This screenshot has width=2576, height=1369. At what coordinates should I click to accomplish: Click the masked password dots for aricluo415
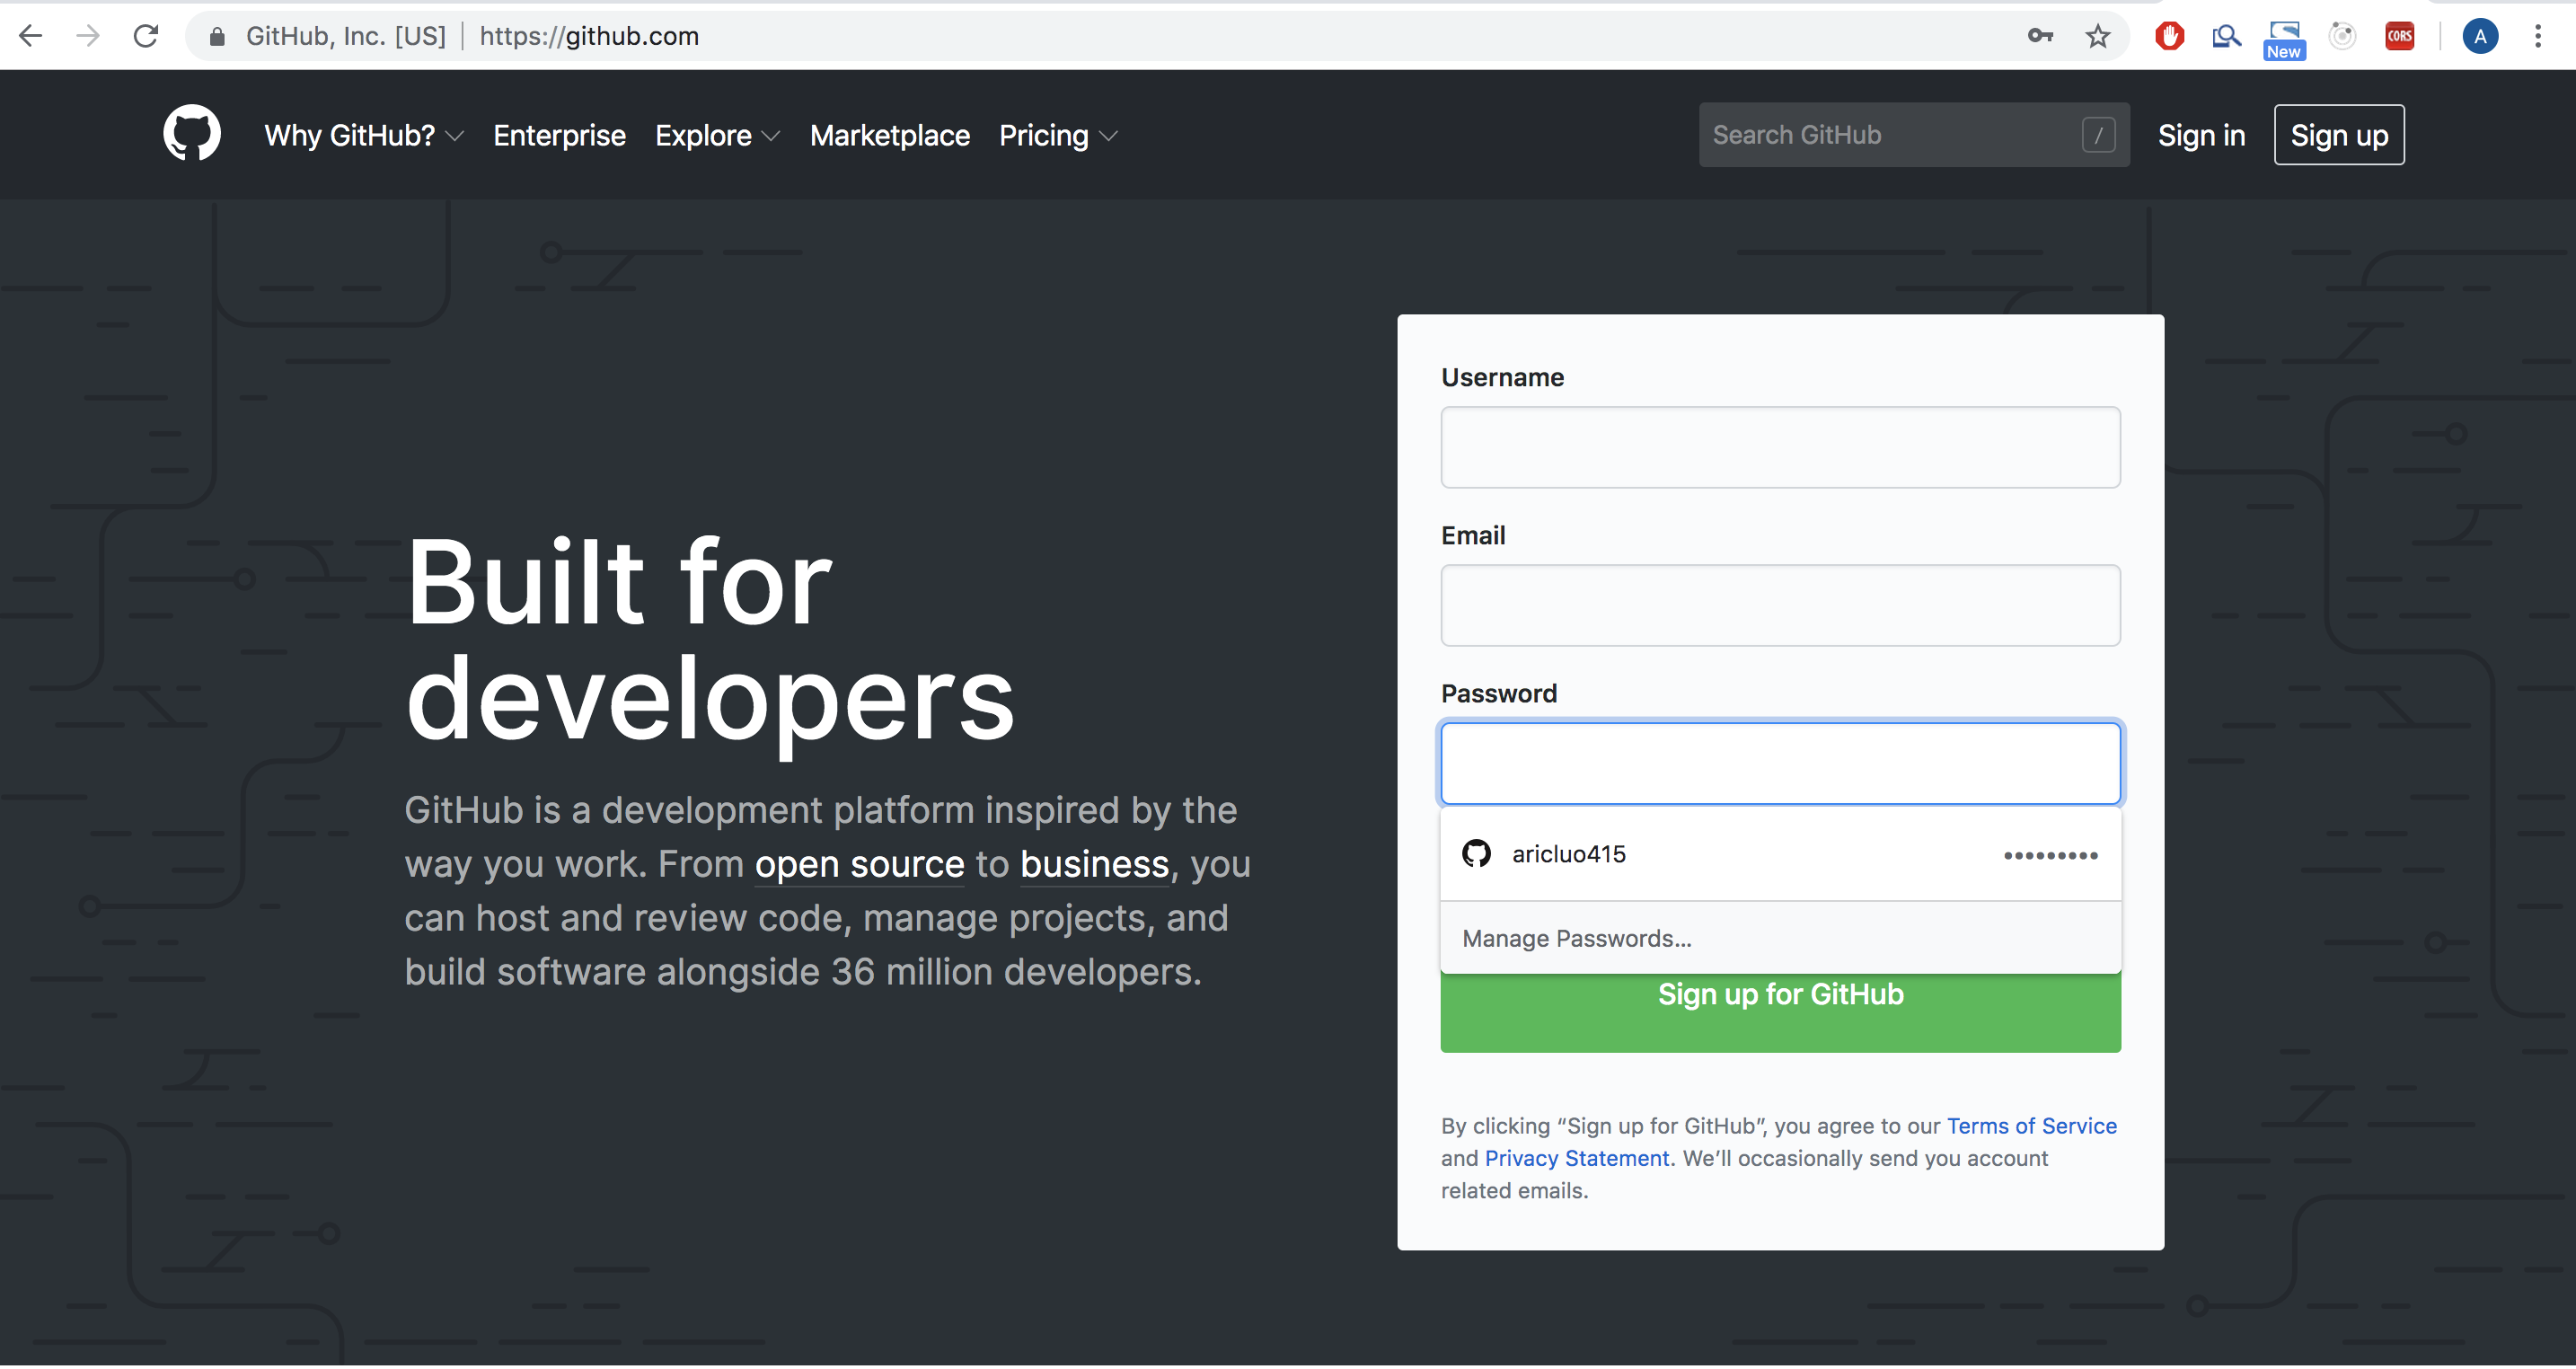[x=2050, y=855]
